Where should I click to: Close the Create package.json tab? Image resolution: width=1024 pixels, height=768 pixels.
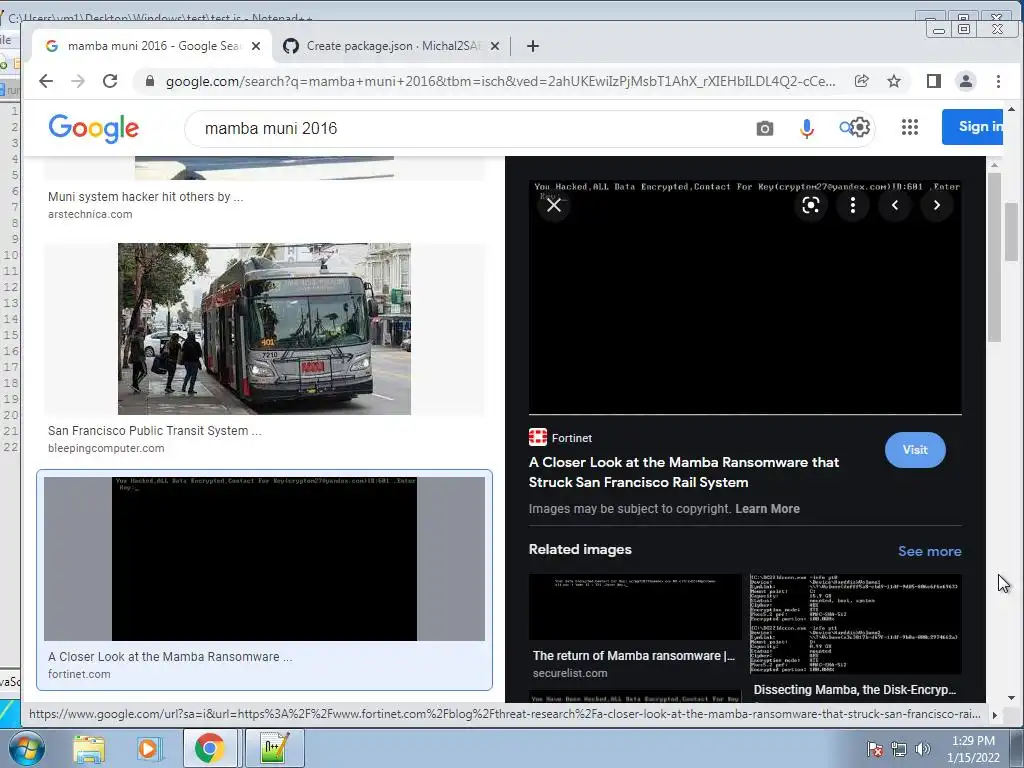pyautogui.click(x=495, y=46)
